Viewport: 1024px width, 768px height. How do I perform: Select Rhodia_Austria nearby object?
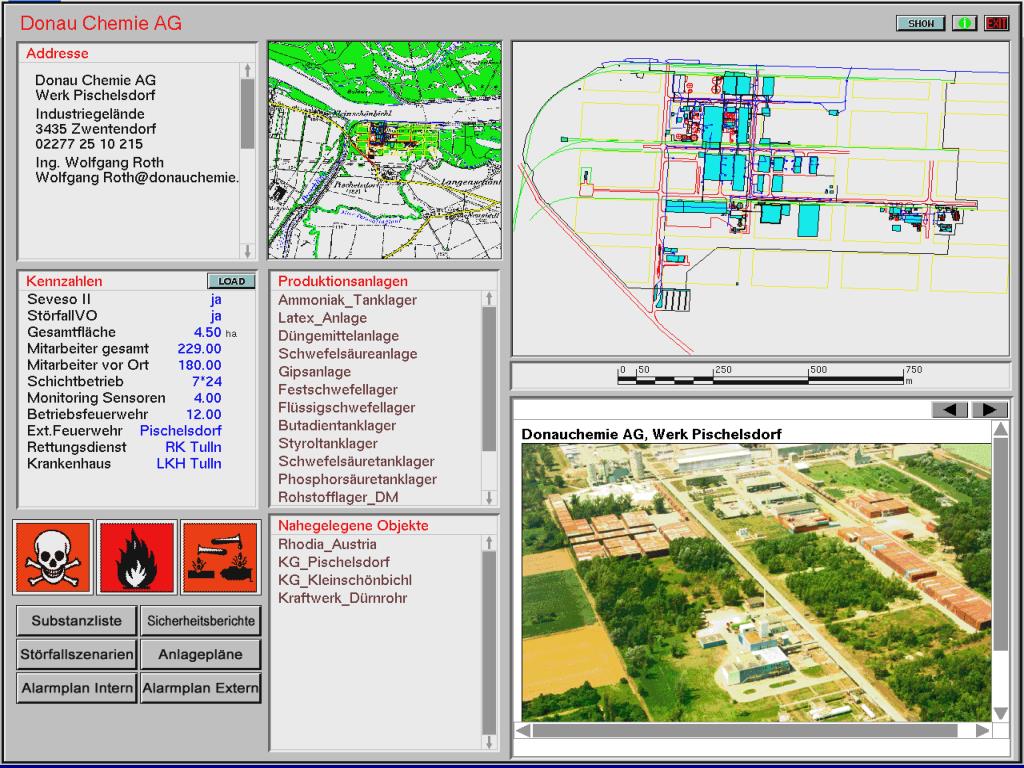[x=327, y=544]
